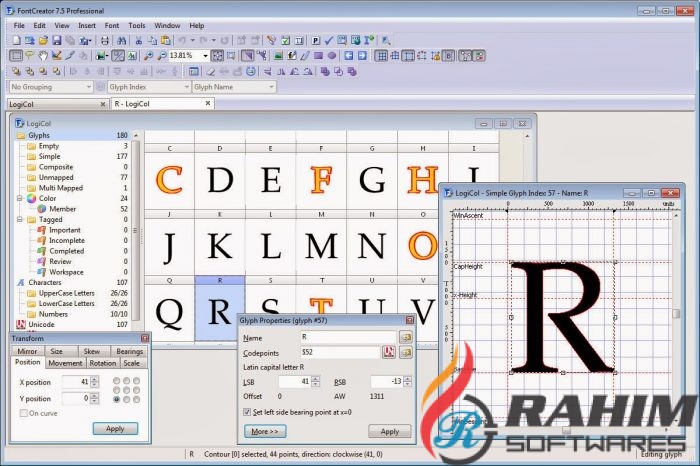Increase the LSB stepper value

pyautogui.click(x=316, y=379)
